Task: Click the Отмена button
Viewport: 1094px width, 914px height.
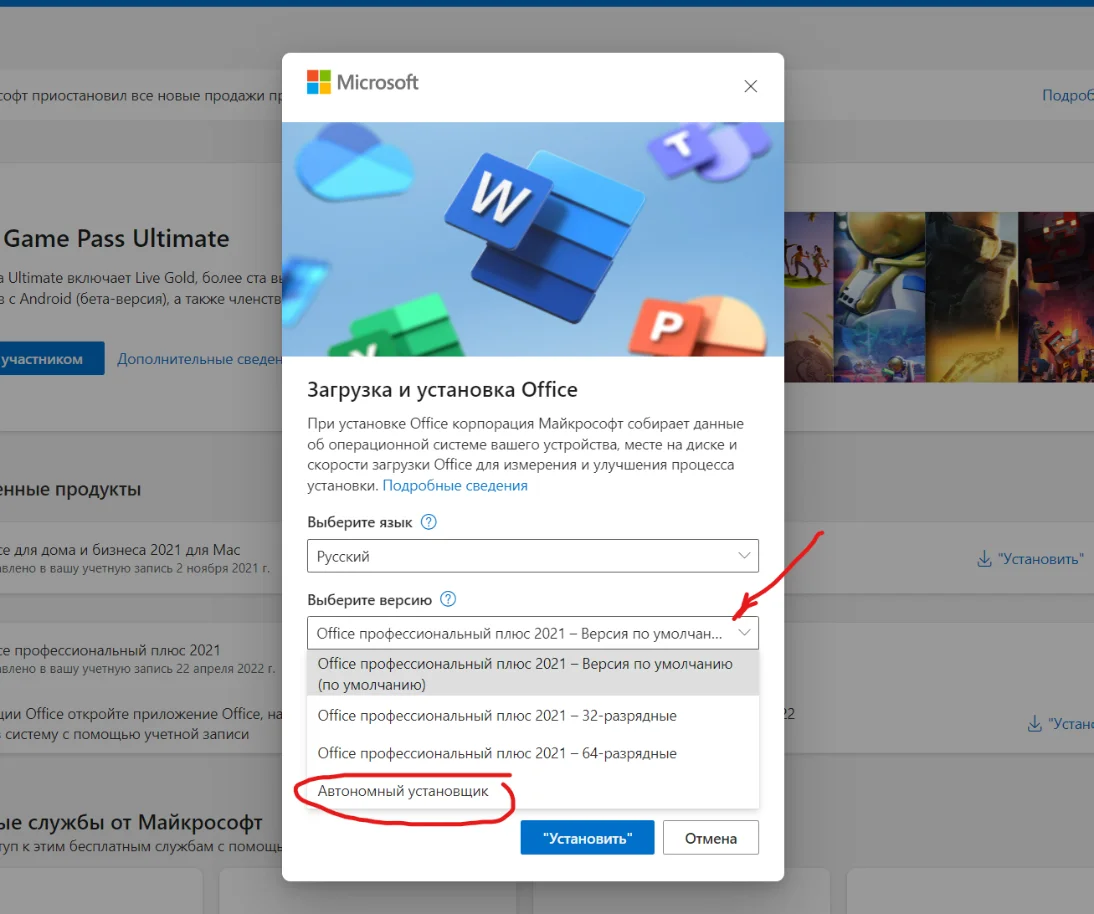Action: (x=710, y=838)
